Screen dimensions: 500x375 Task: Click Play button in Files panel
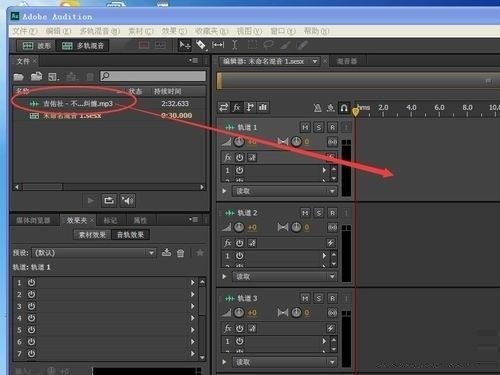[x=91, y=200]
